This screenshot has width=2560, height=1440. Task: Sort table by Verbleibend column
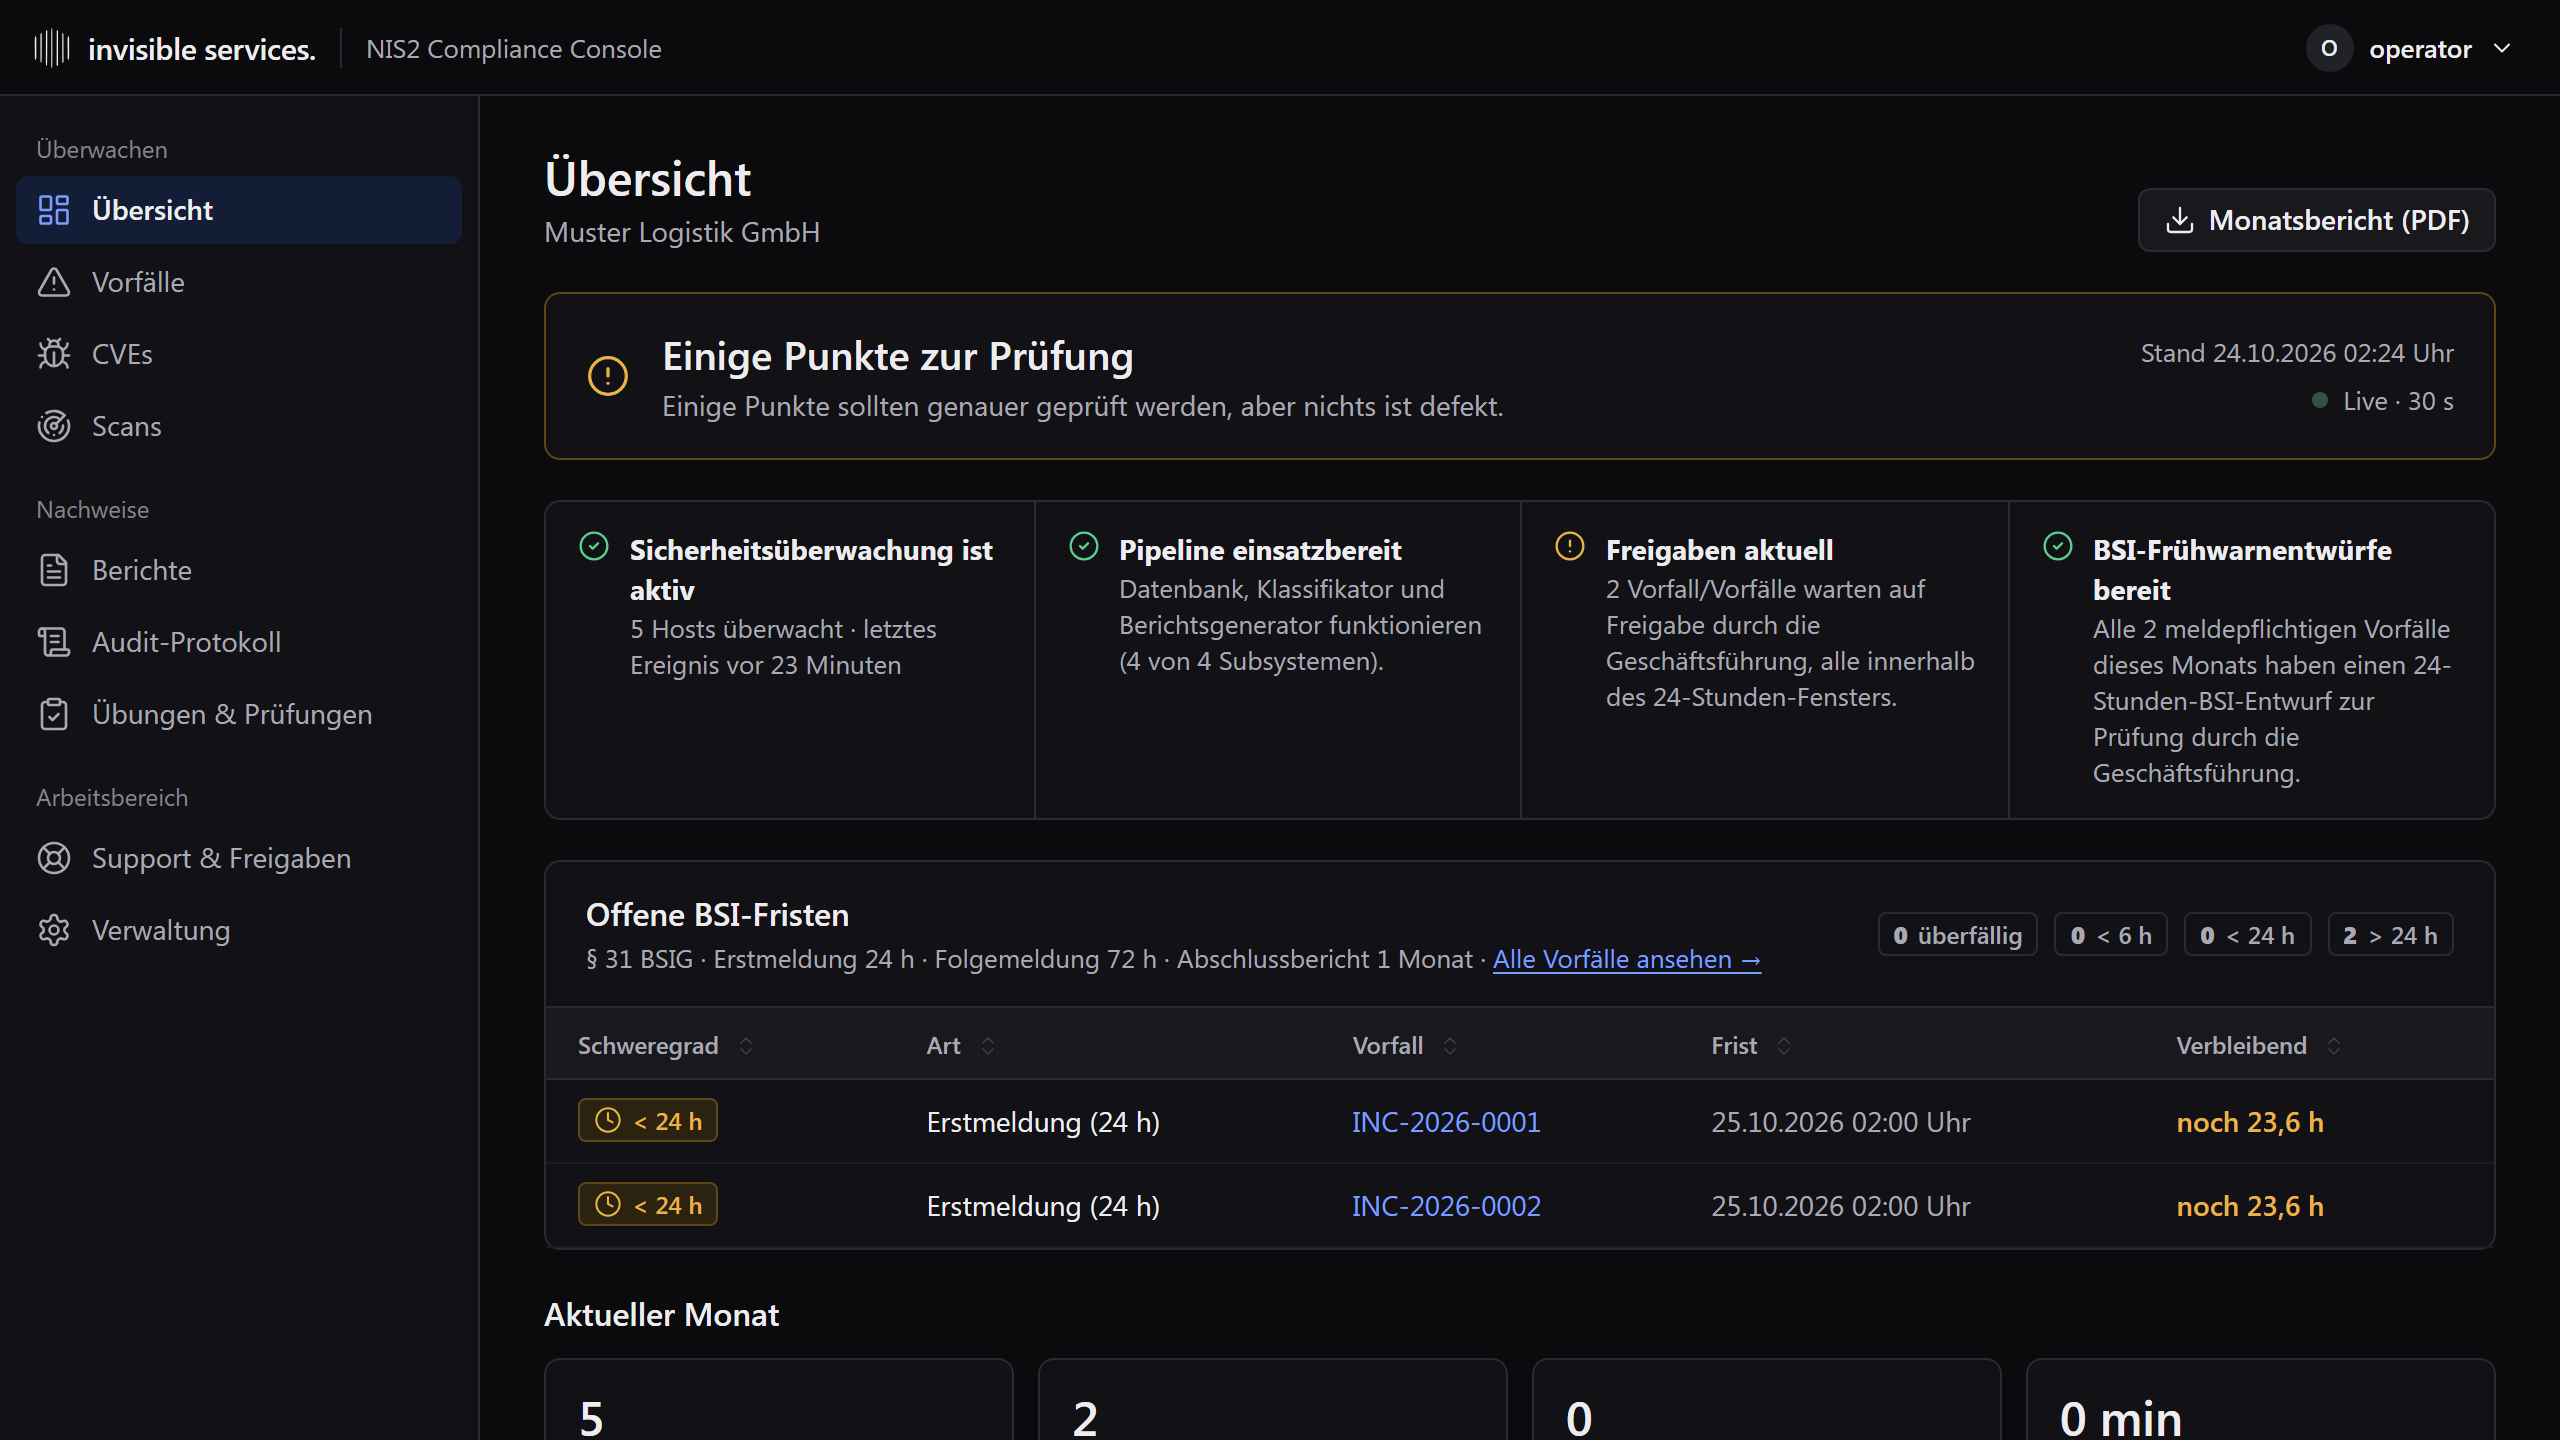pos(2259,1046)
